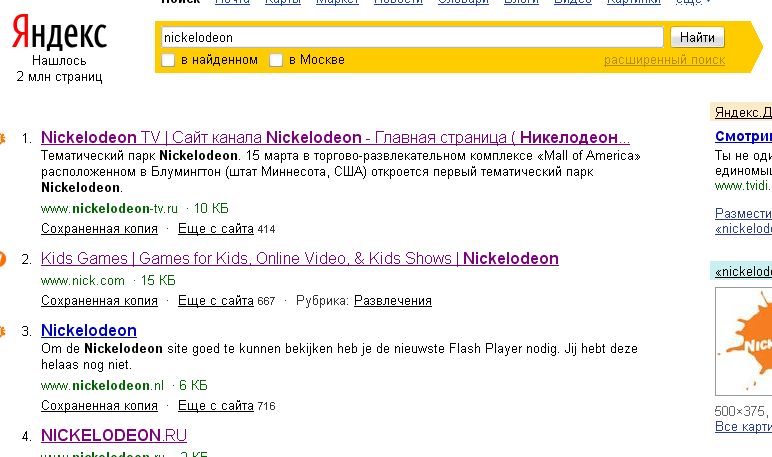Screen dimensions: 772x457
Task: Open the third result titled Nickelodeon
Action: point(89,330)
